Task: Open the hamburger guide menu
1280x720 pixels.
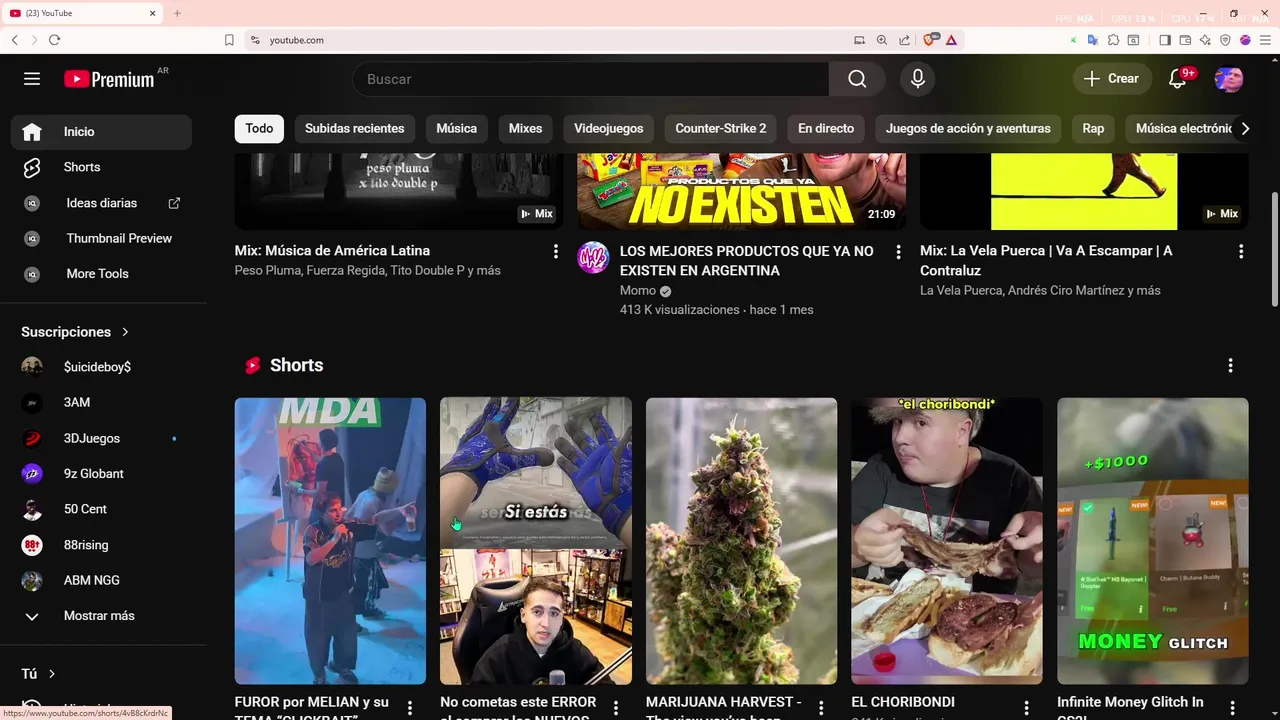Action: [x=32, y=79]
